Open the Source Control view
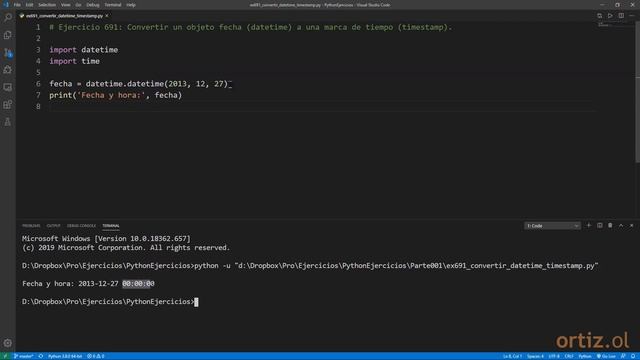 pos(8,53)
